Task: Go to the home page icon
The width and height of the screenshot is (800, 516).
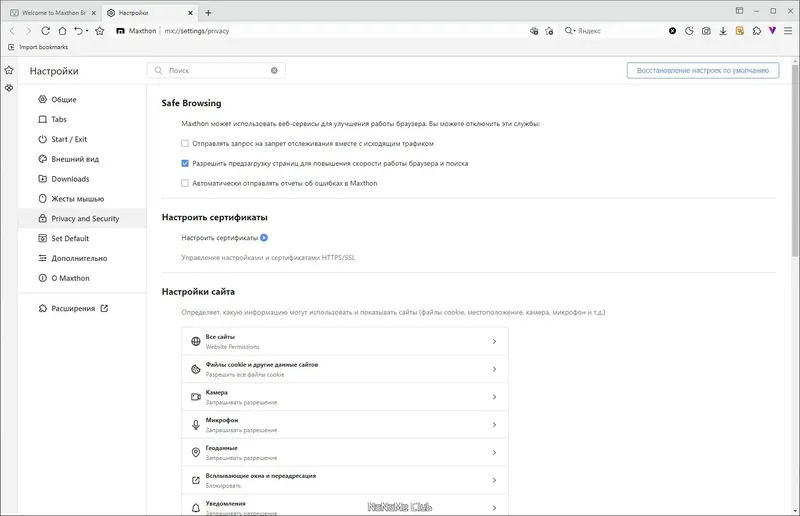Action: point(62,31)
